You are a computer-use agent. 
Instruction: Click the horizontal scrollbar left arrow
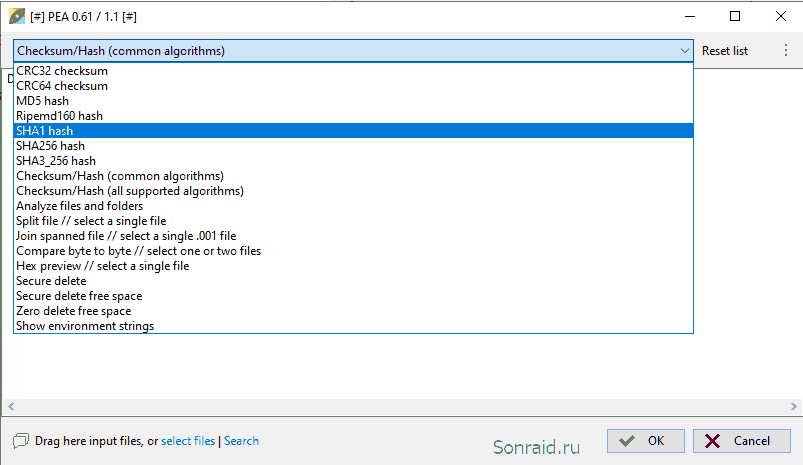point(11,407)
